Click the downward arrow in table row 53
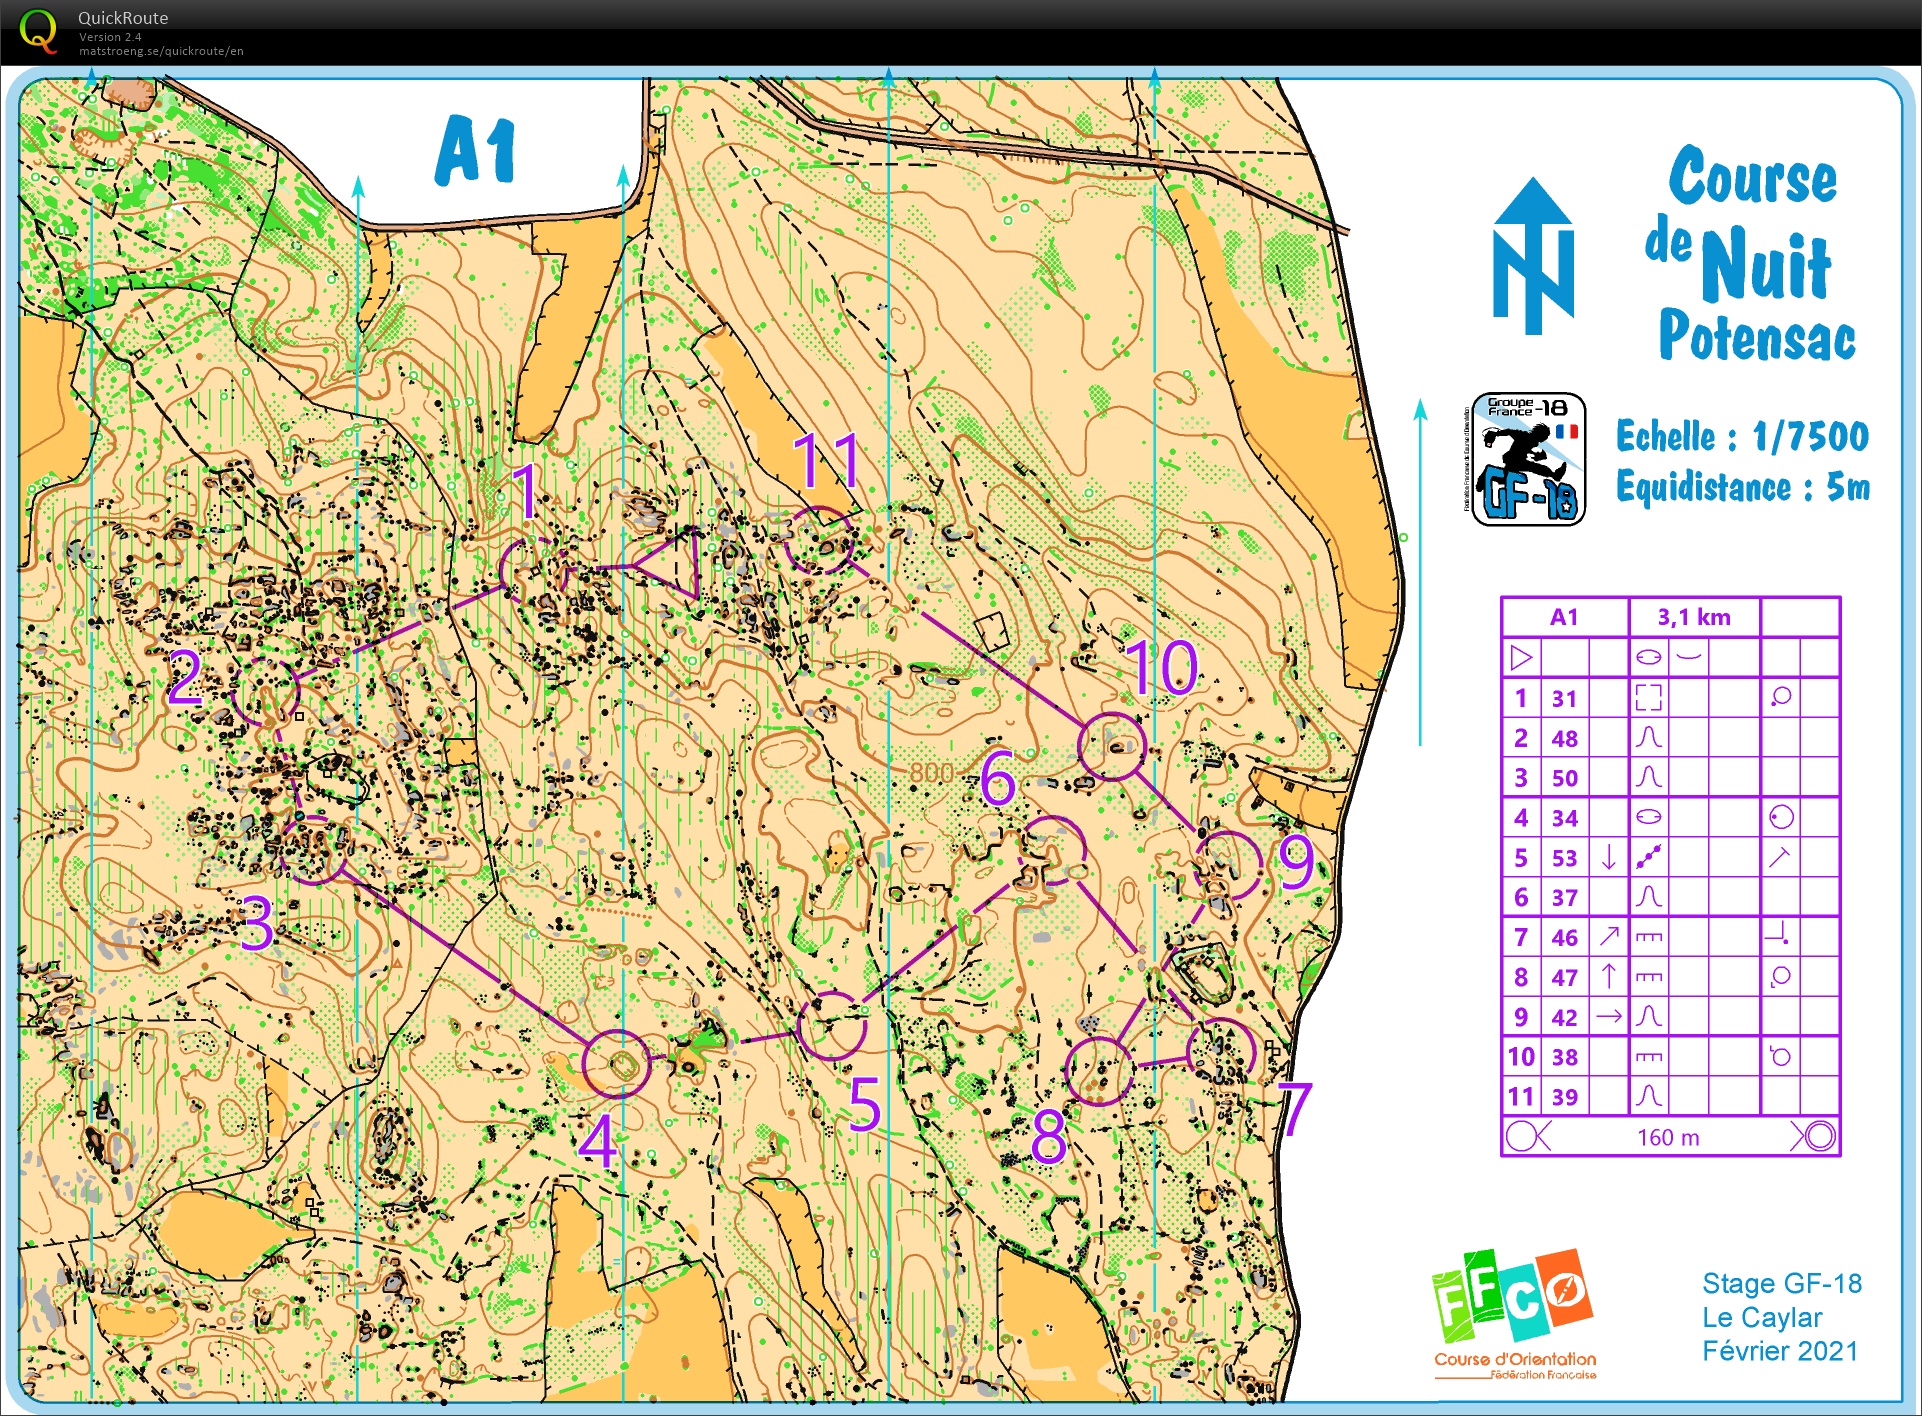The width and height of the screenshot is (1922, 1416). pyautogui.click(x=1608, y=857)
